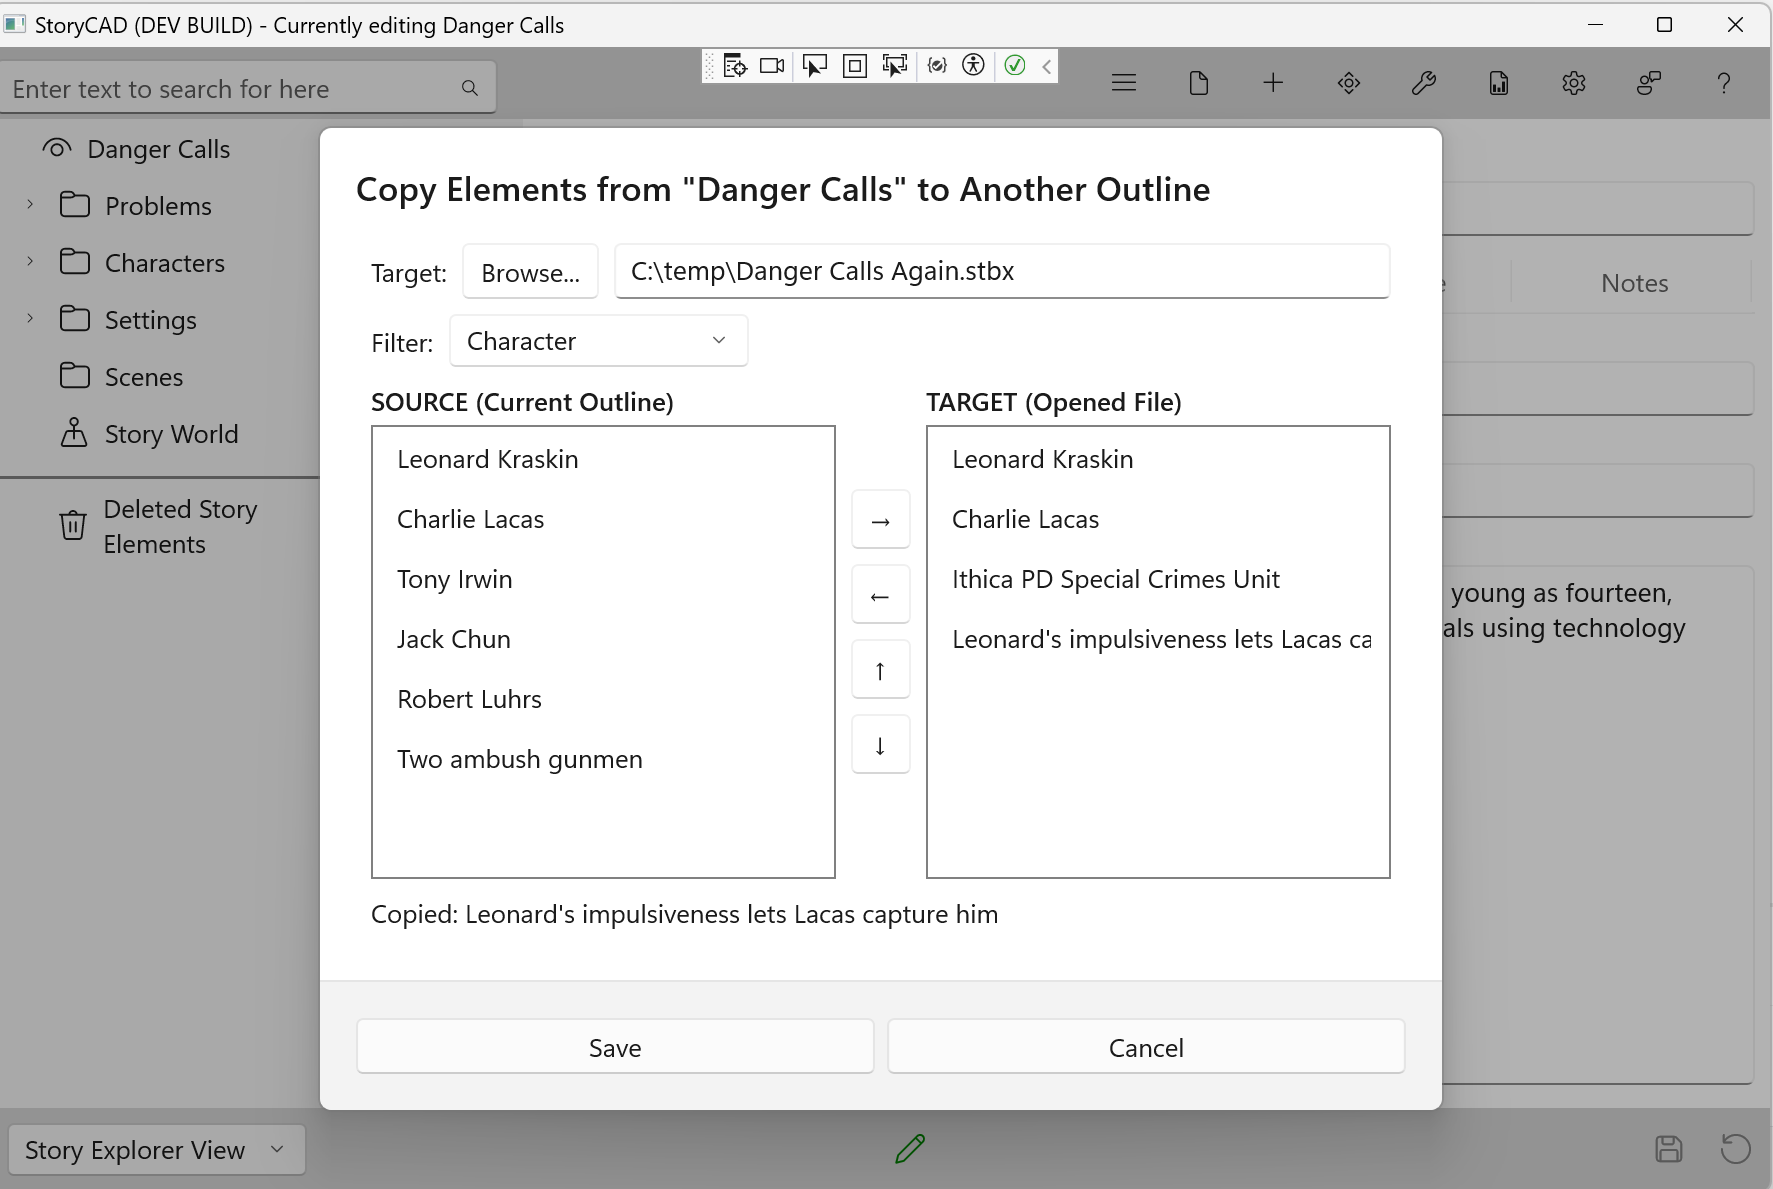1773x1189 pixels.
Task: Click the right arrow to copy an element
Action: pos(880,519)
